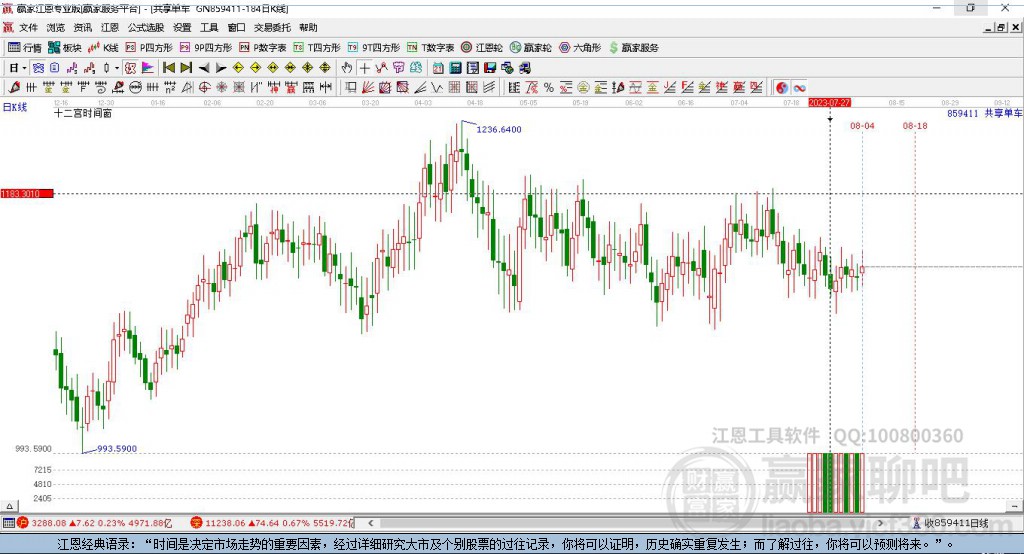Screen dimensions: 1024x554
Task: Select the percent % retracement tool
Action: click(x=549, y=88)
